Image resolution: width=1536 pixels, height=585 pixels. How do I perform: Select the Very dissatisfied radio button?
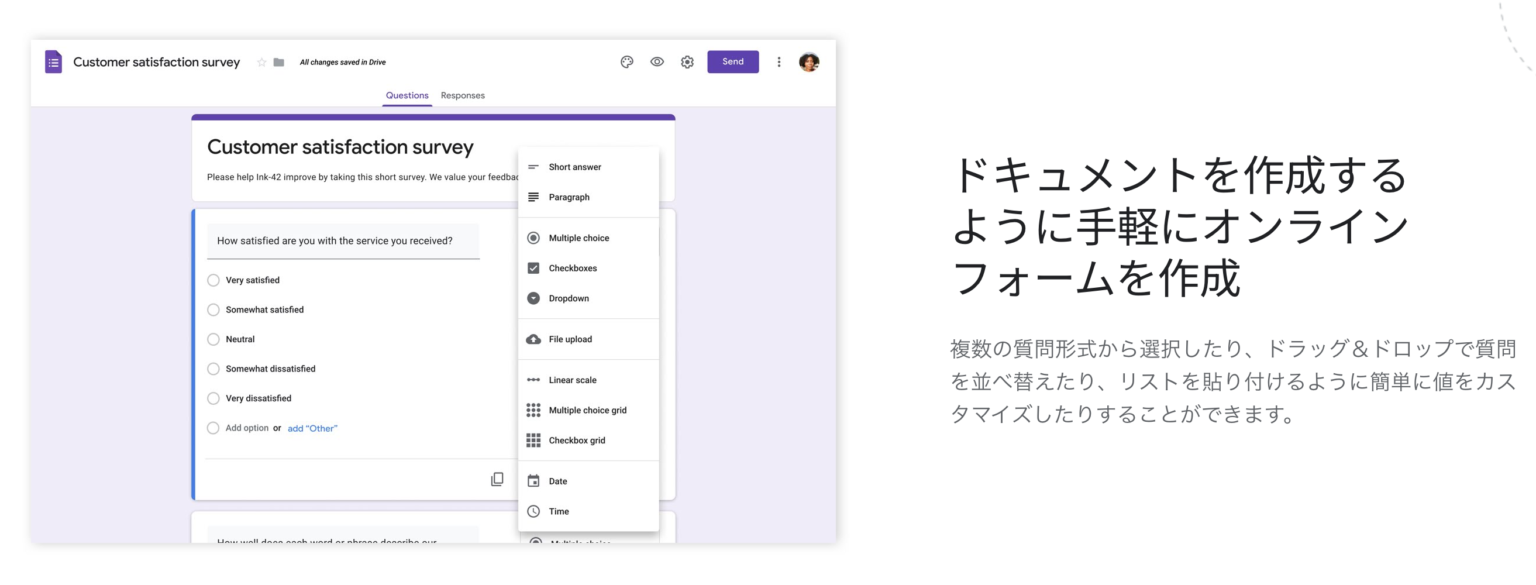coord(213,398)
